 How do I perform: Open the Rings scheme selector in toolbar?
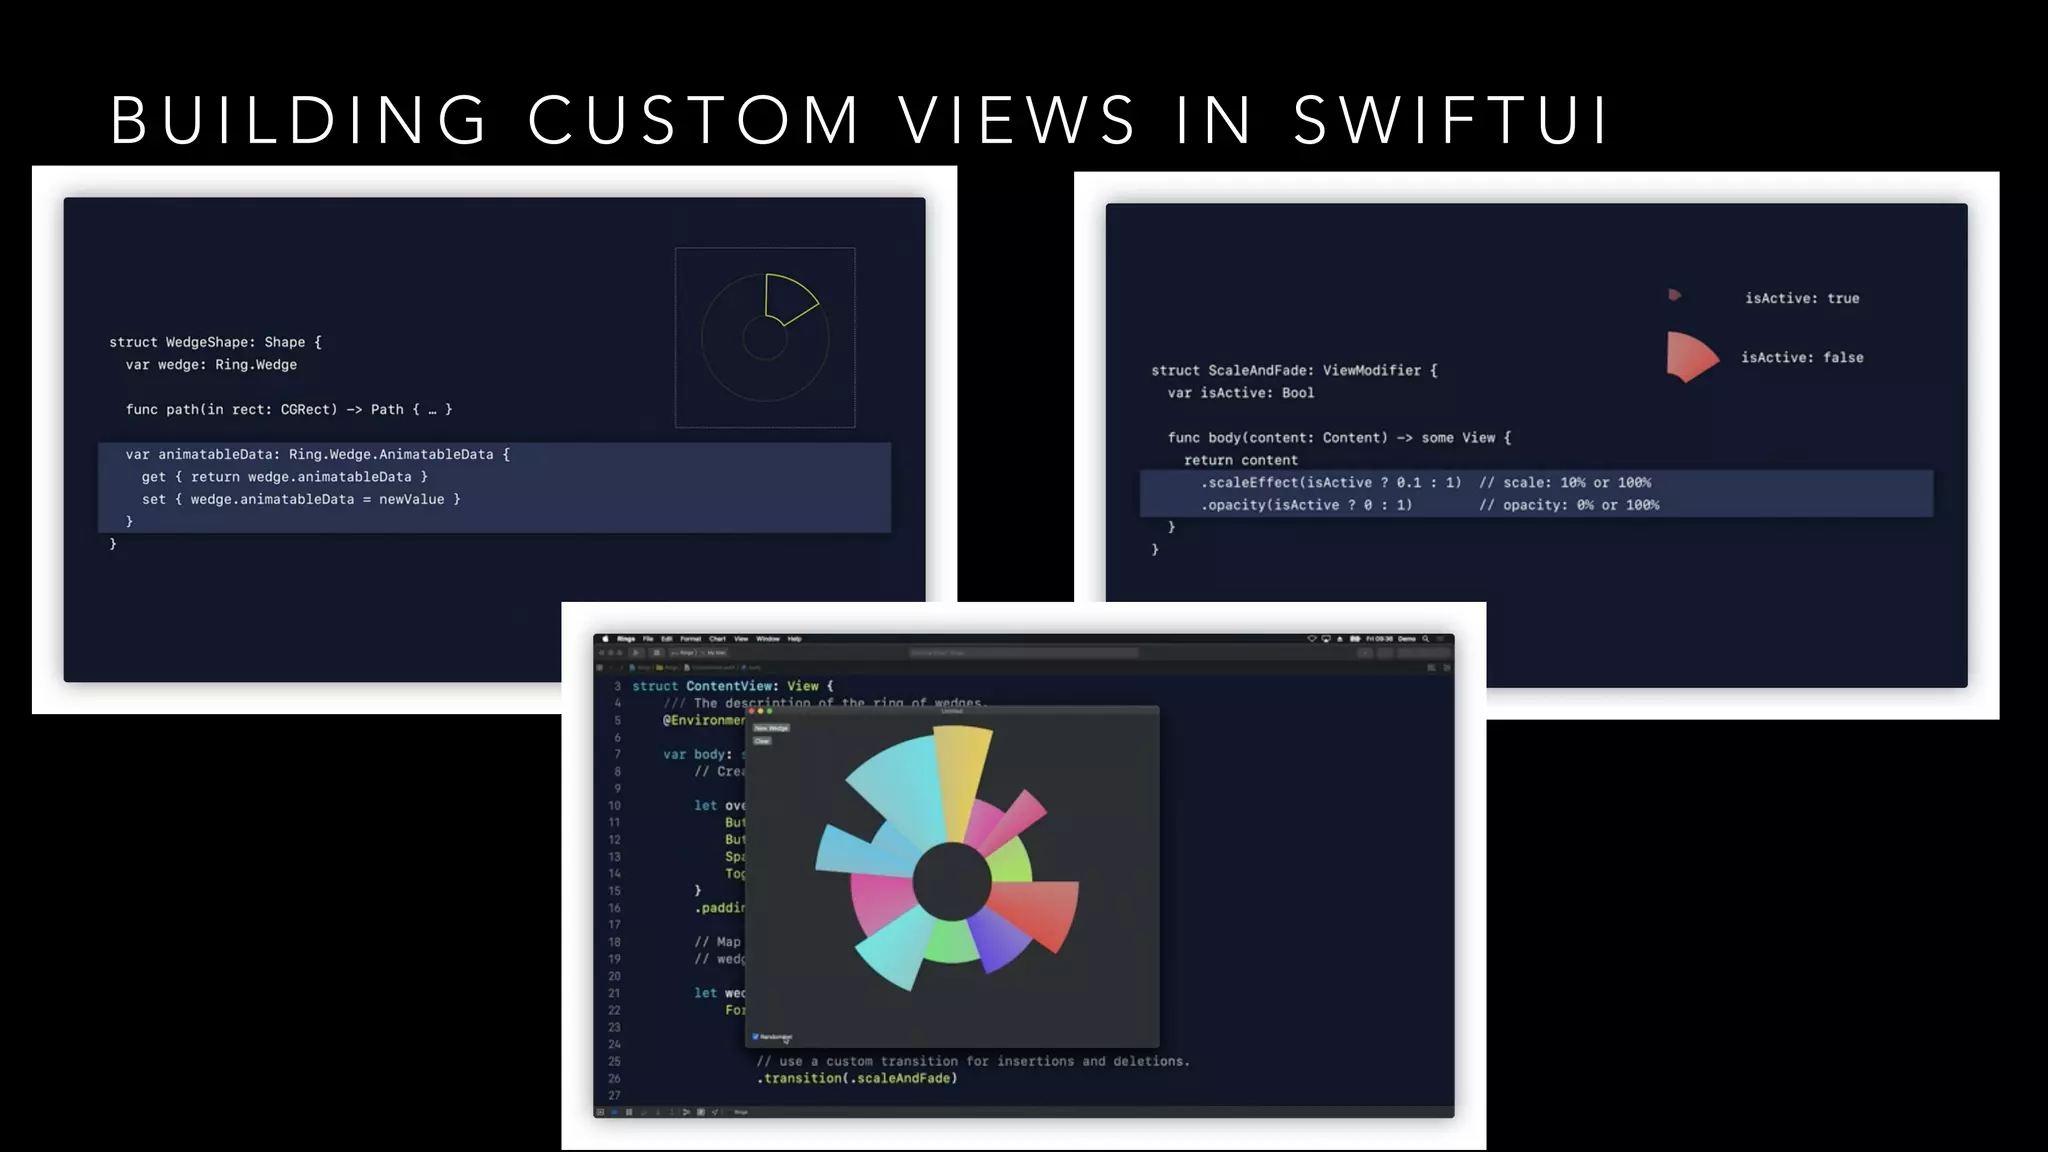[686, 653]
